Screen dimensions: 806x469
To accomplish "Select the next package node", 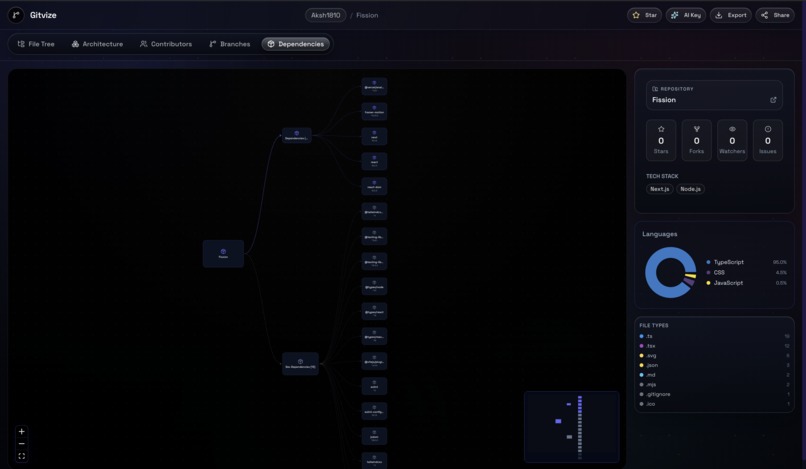I will pyautogui.click(x=374, y=136).
